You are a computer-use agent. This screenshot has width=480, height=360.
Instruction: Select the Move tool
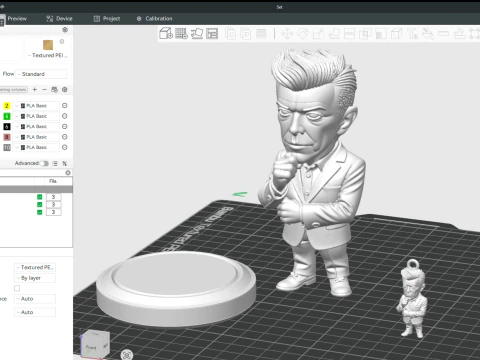coord(287,34)
